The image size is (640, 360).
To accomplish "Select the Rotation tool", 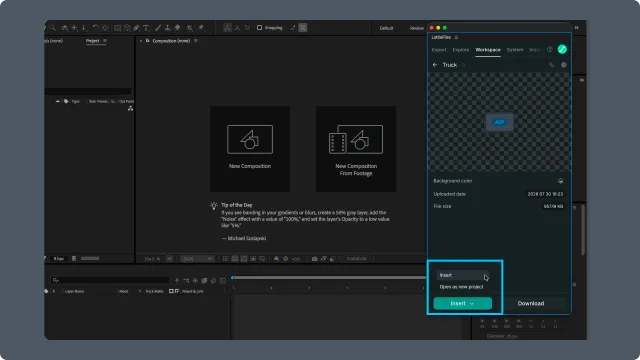I will coord(96,28).
